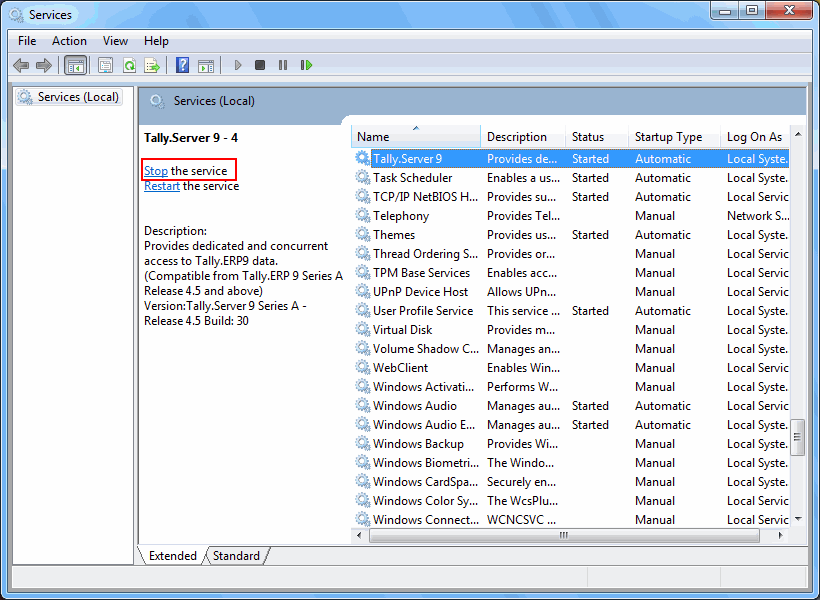Select the Themes service name
The height and width of the screenshot is (600, 820).
point(394,235)
